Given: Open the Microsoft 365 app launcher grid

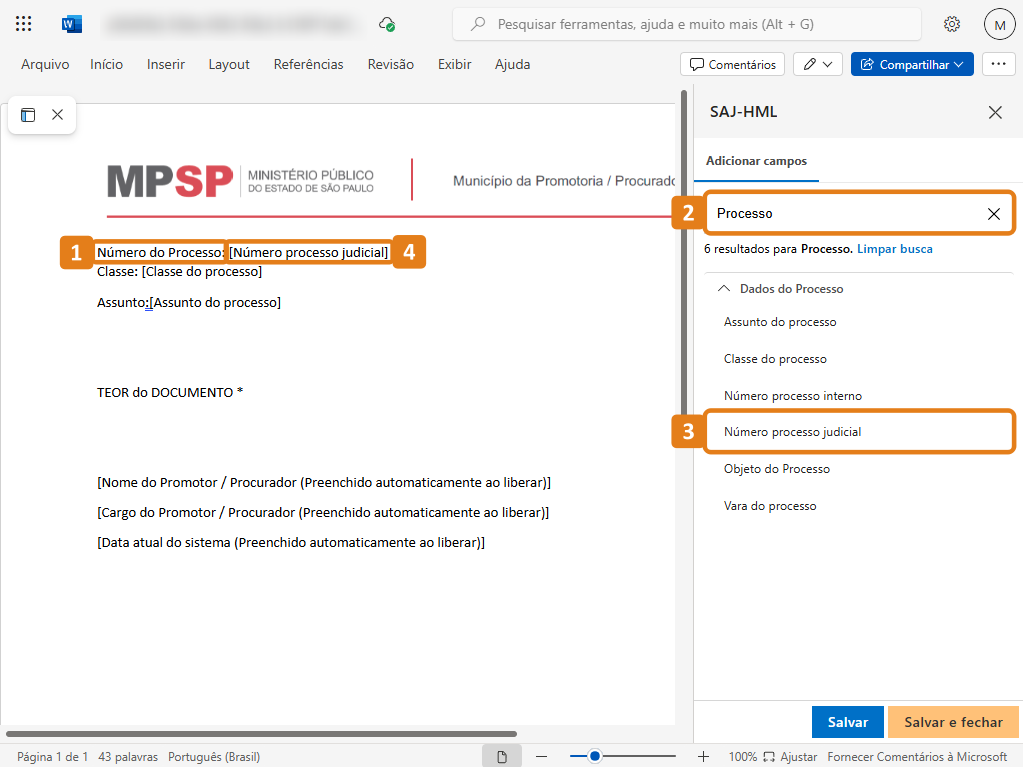Looking at the screenshot, I should tap(24, 24).
